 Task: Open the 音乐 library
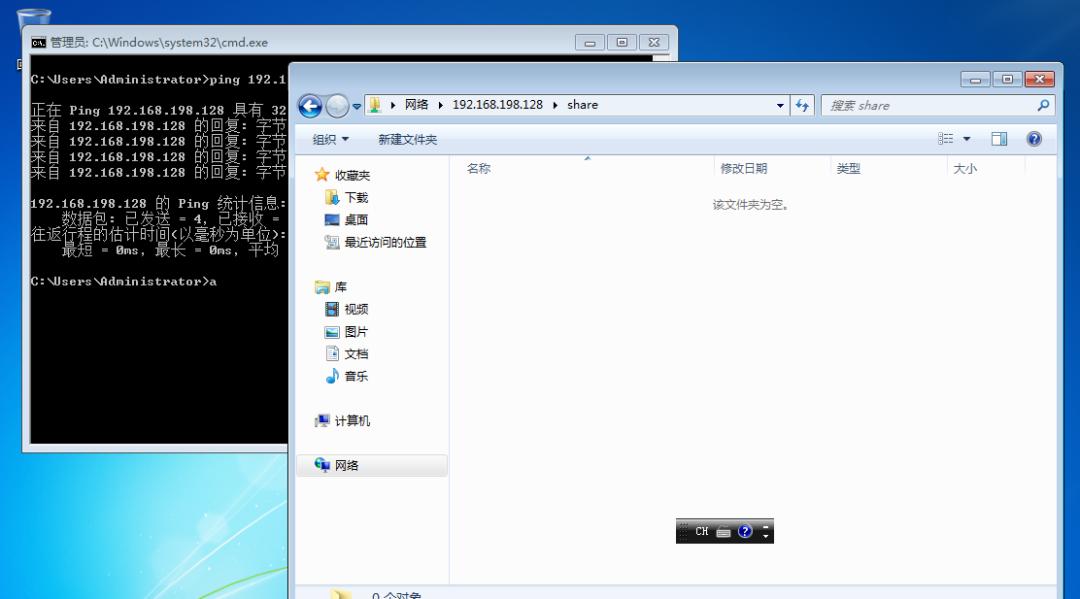356,376
